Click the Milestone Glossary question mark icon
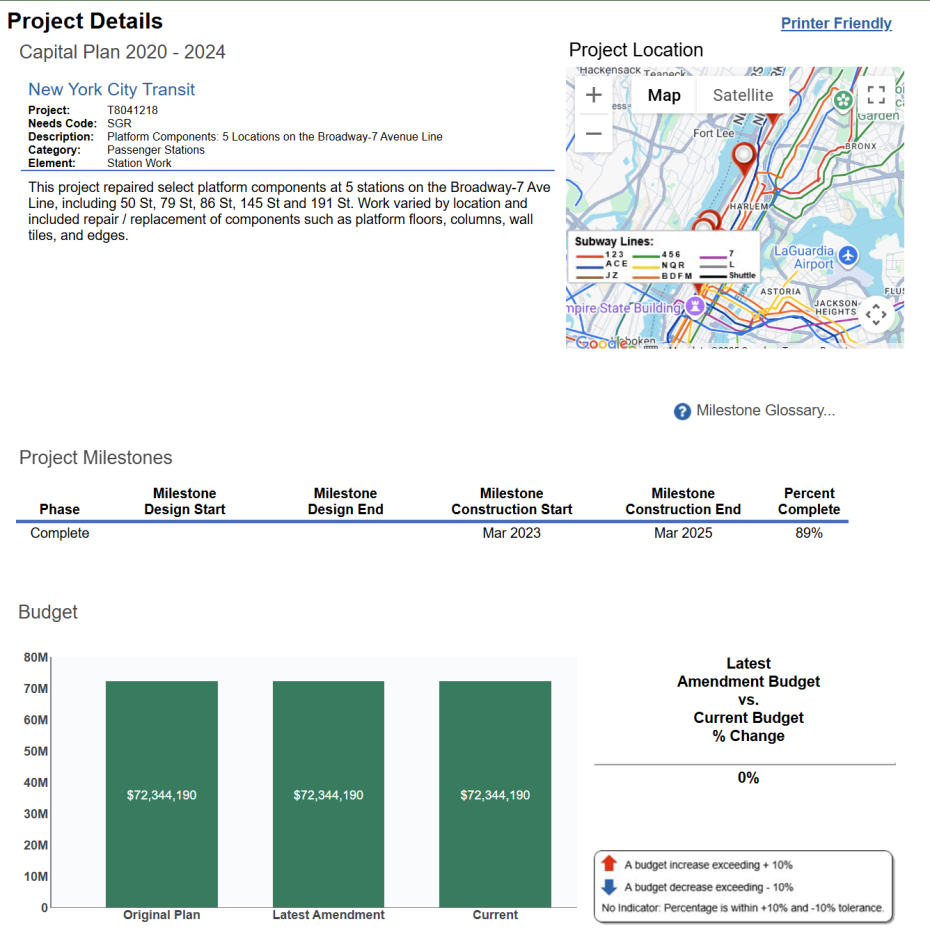Screen dimensions: 930x940 [x=682, y=411]
